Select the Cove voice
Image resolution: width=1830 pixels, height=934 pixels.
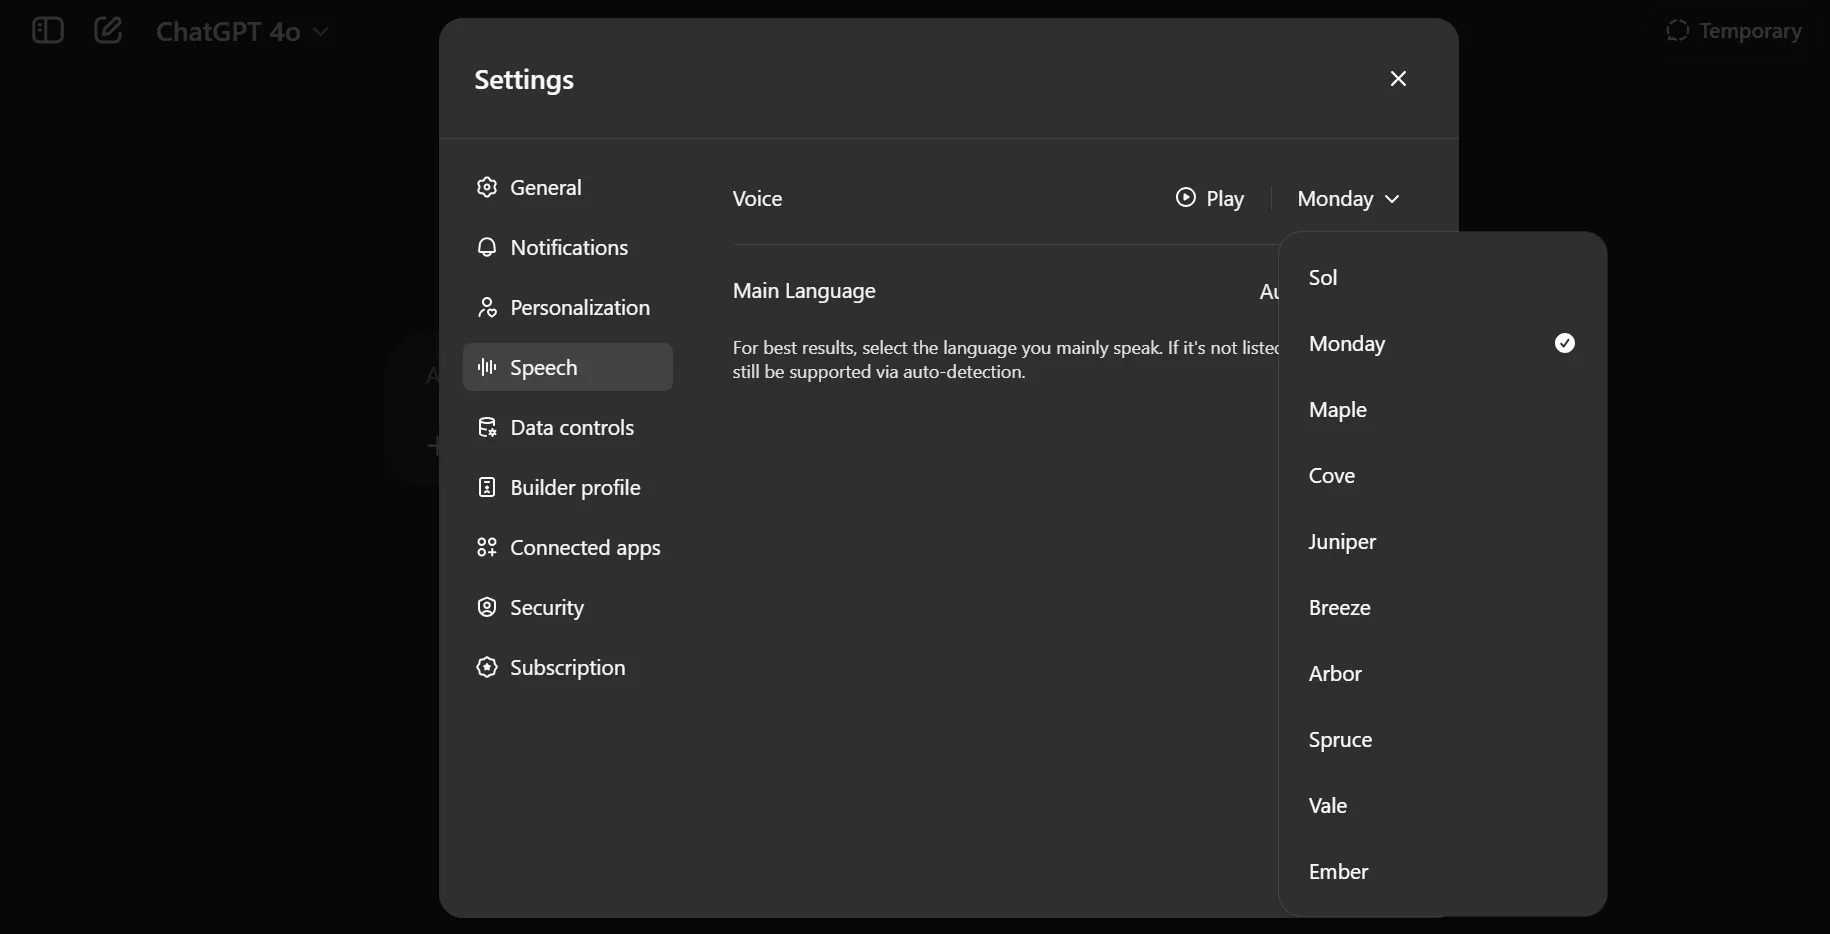[1332, 475]
